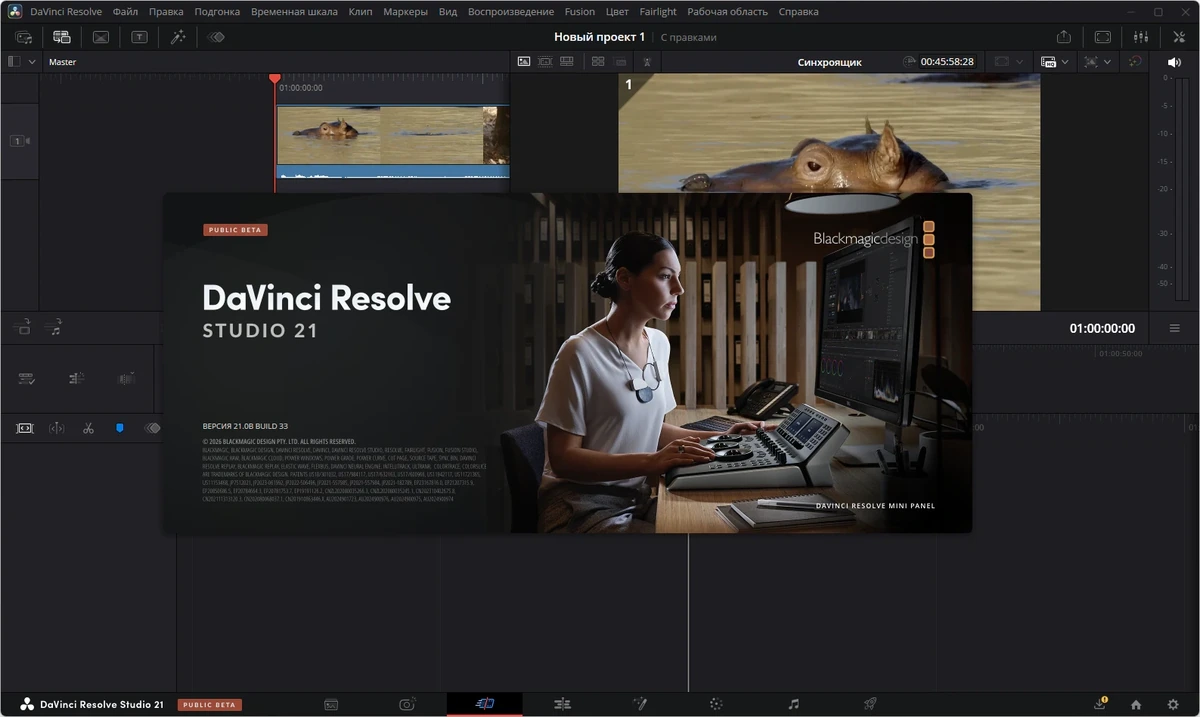Open the Media Pool panel icon

23,37
